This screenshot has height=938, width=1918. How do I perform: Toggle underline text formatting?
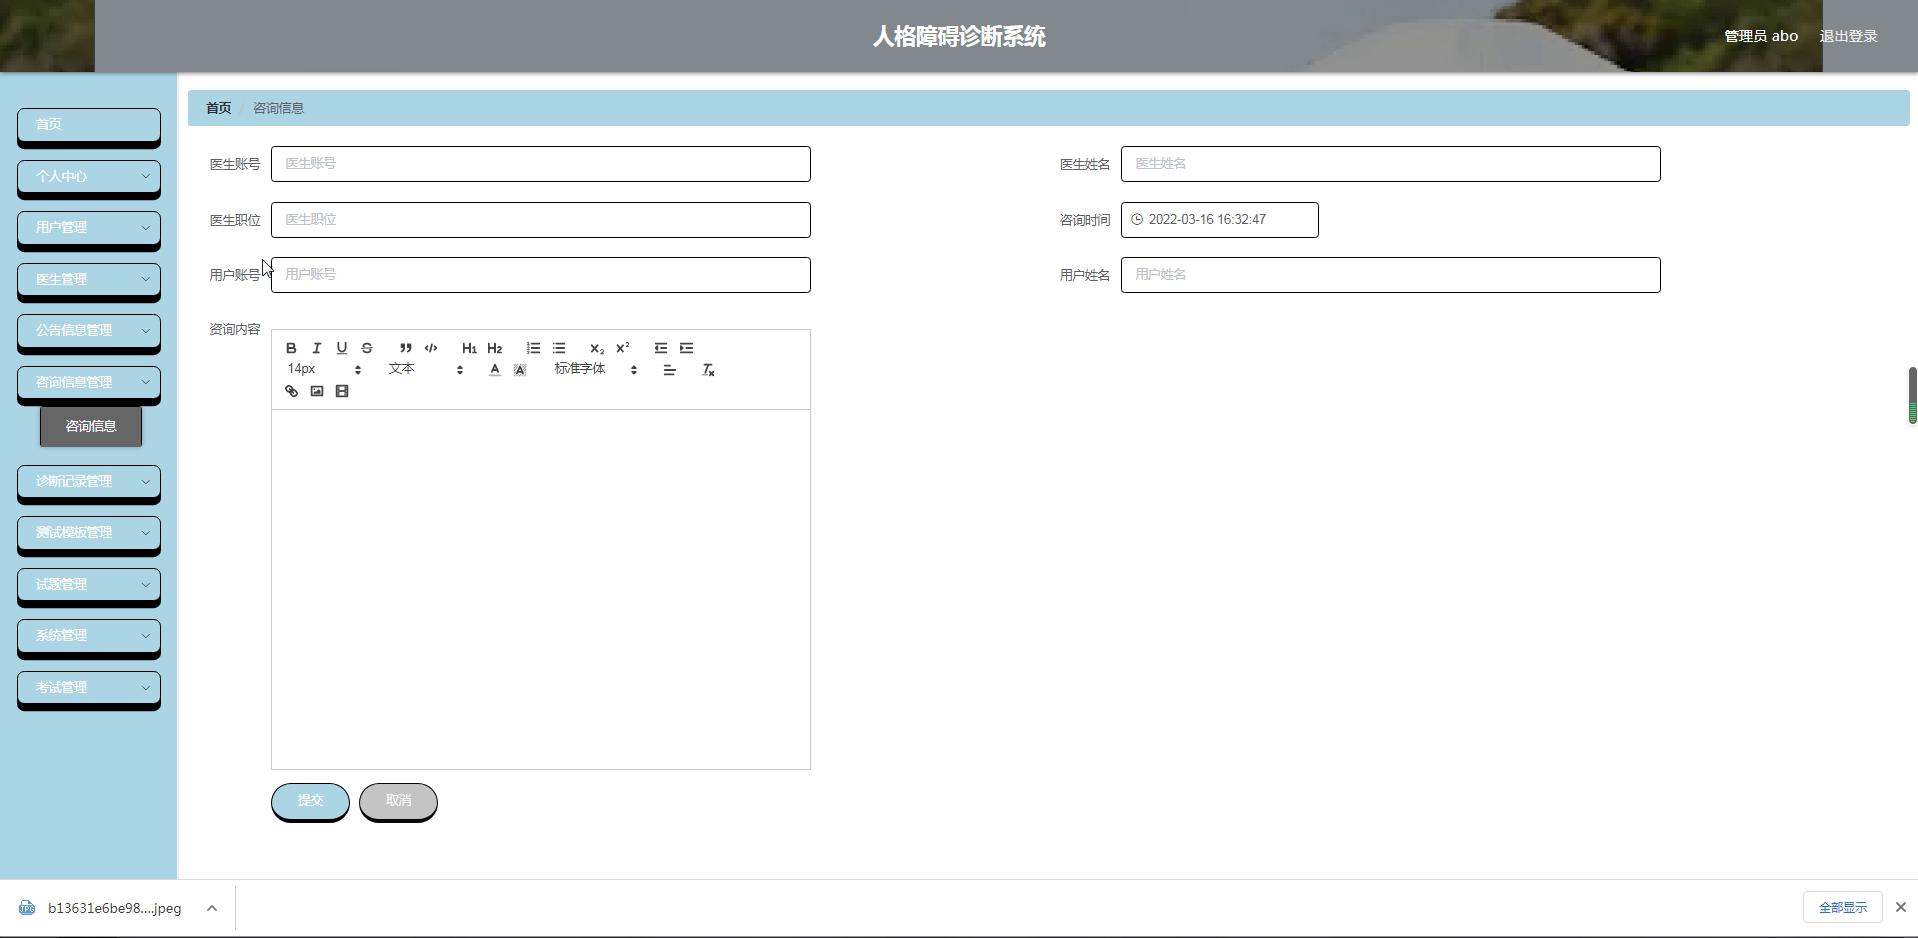click(x=342, y=348)
